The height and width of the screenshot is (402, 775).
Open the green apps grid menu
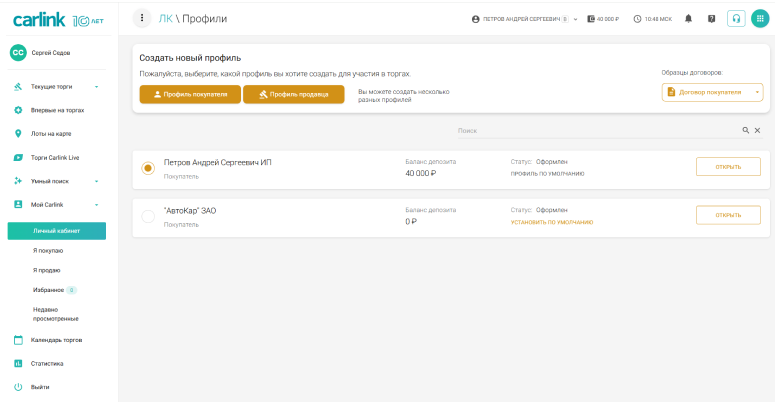coord(759,19)
